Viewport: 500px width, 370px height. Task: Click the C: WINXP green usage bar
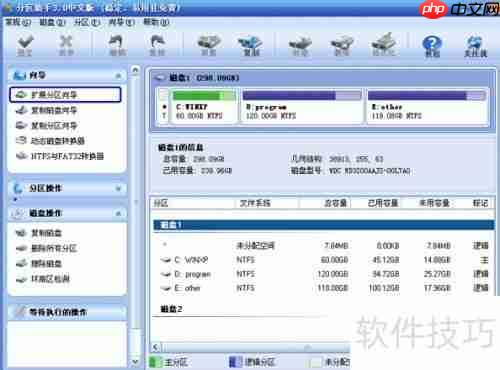(204, 96)
